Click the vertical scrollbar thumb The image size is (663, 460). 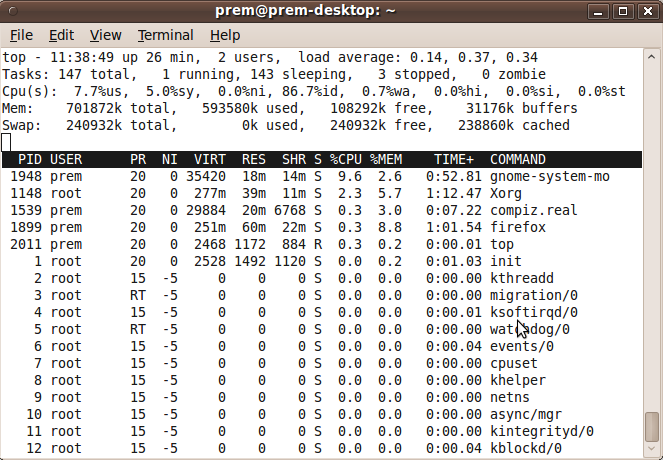click(x=652, y=426)
